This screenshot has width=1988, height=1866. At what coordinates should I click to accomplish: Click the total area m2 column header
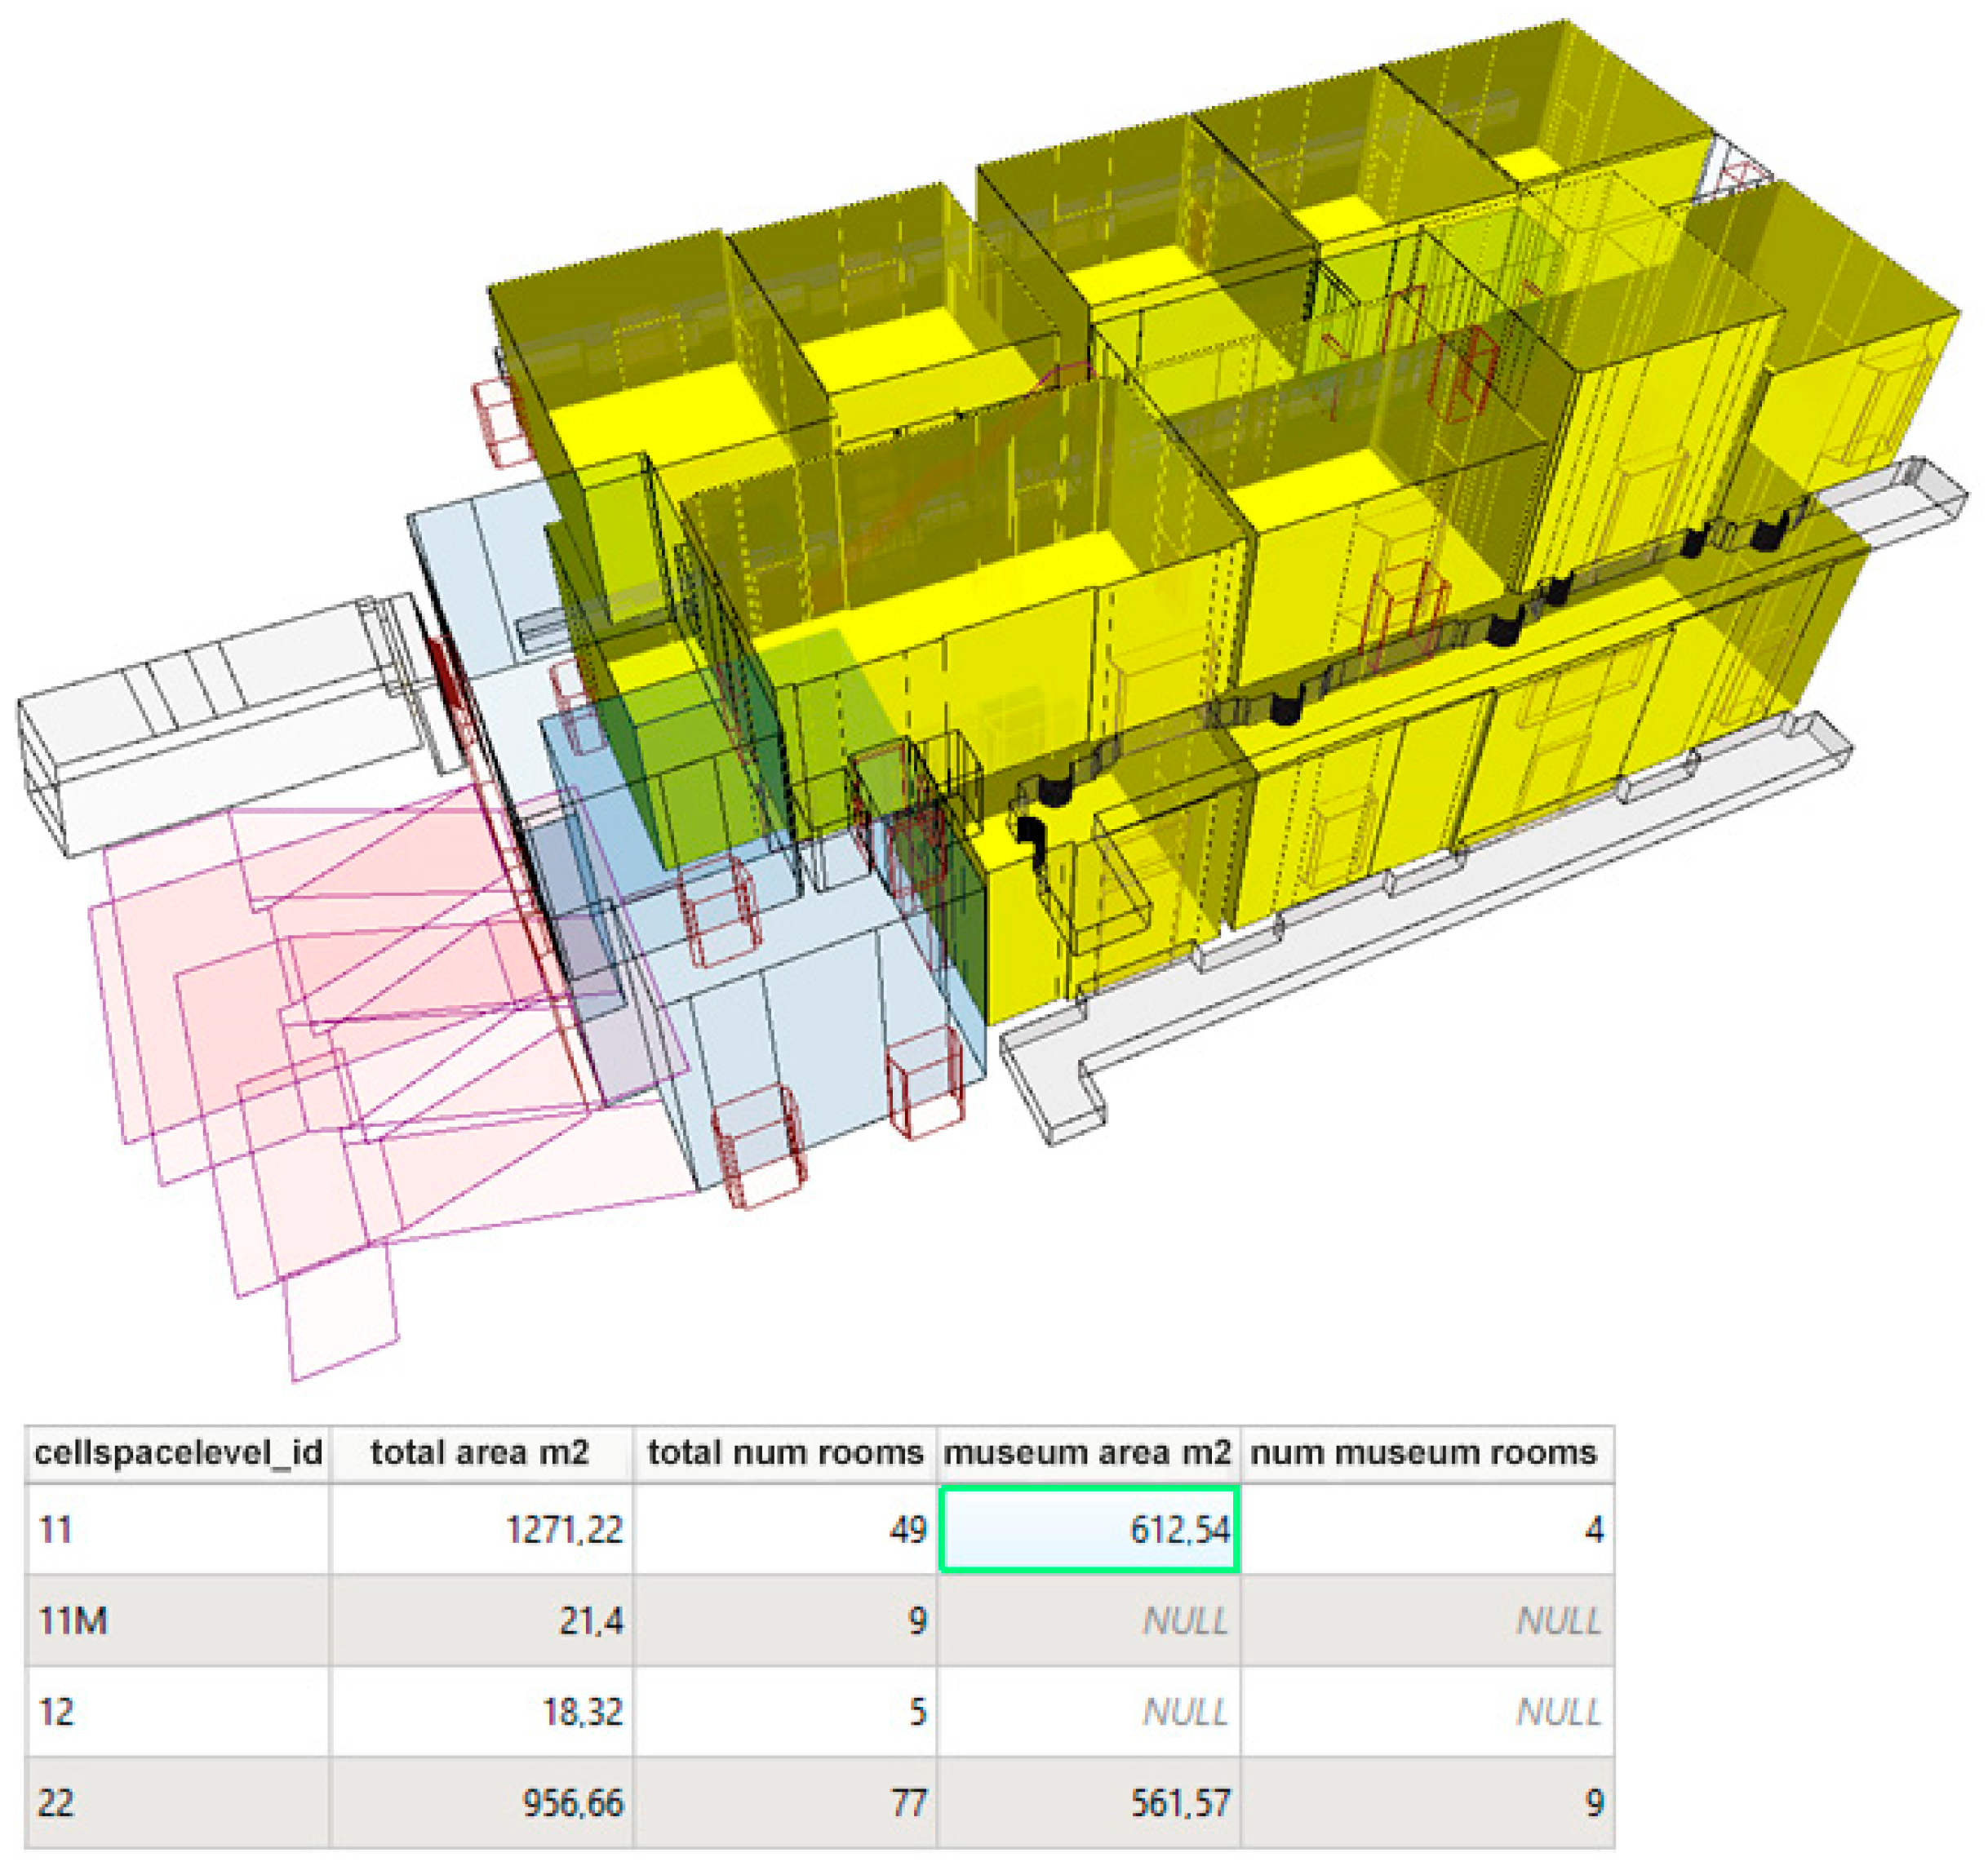tap(480, 1452)
